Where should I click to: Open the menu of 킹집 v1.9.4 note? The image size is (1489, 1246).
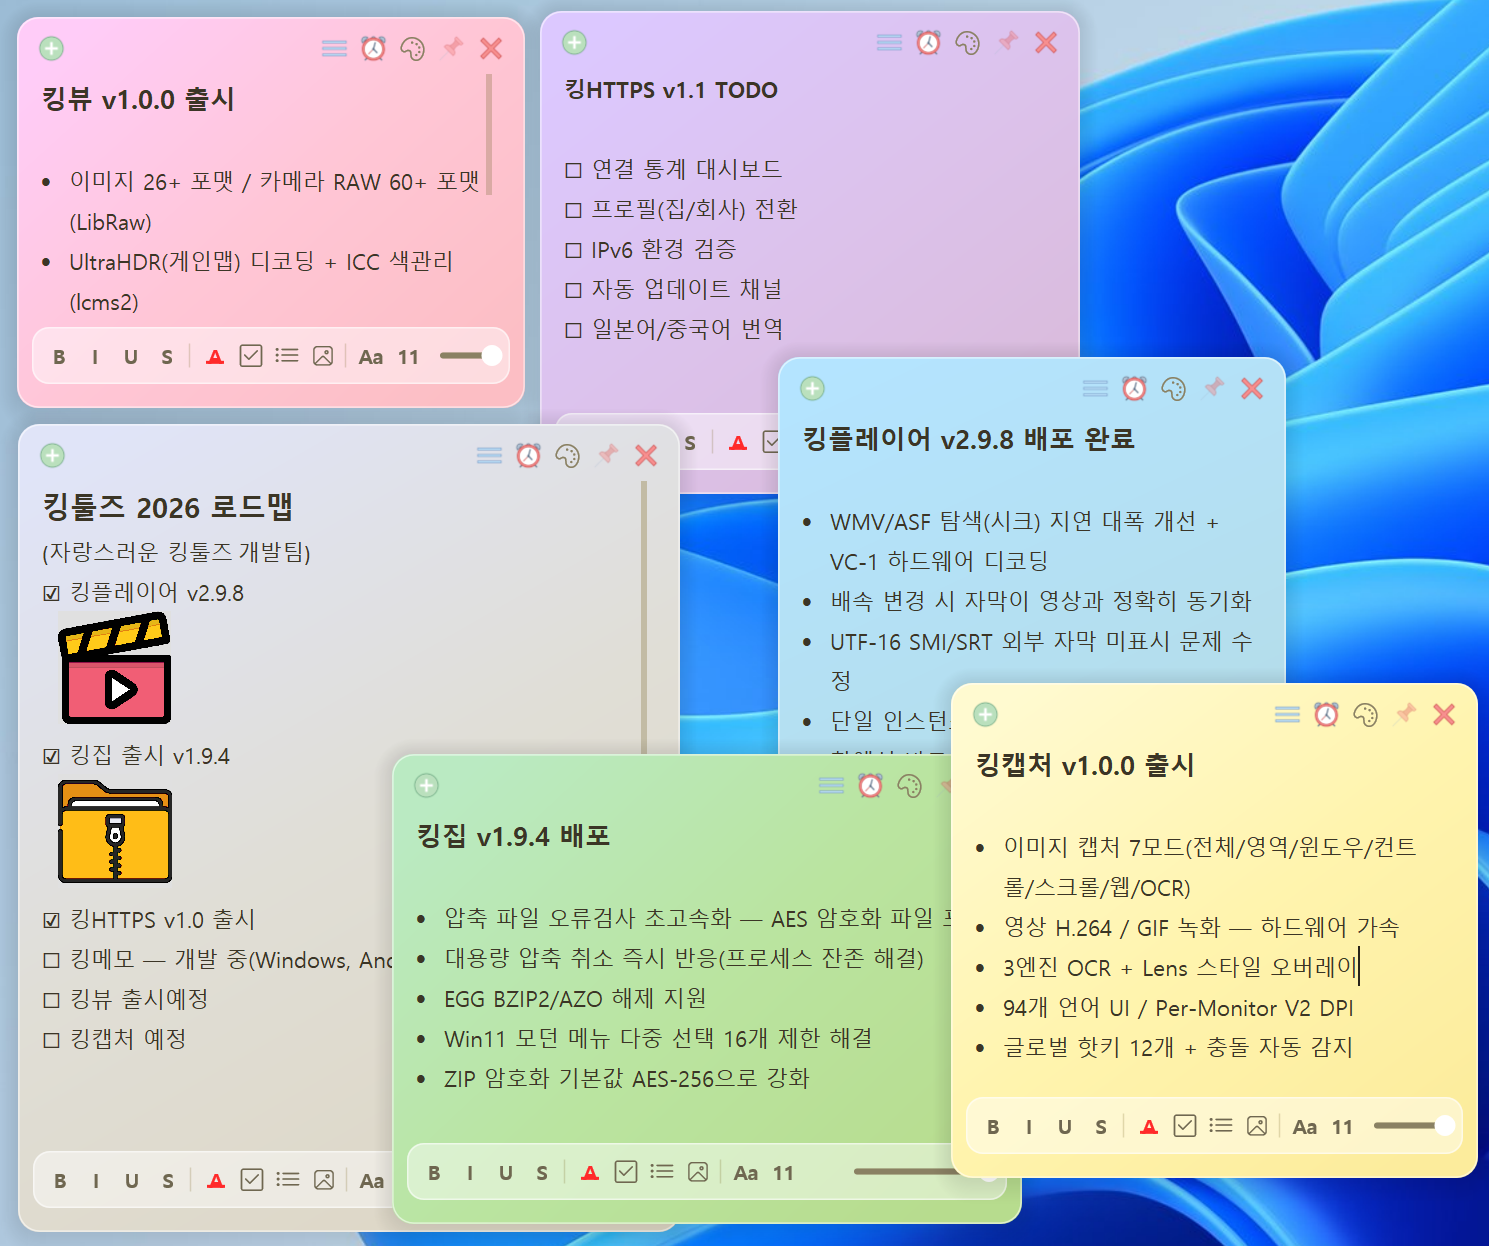point(831,786)
